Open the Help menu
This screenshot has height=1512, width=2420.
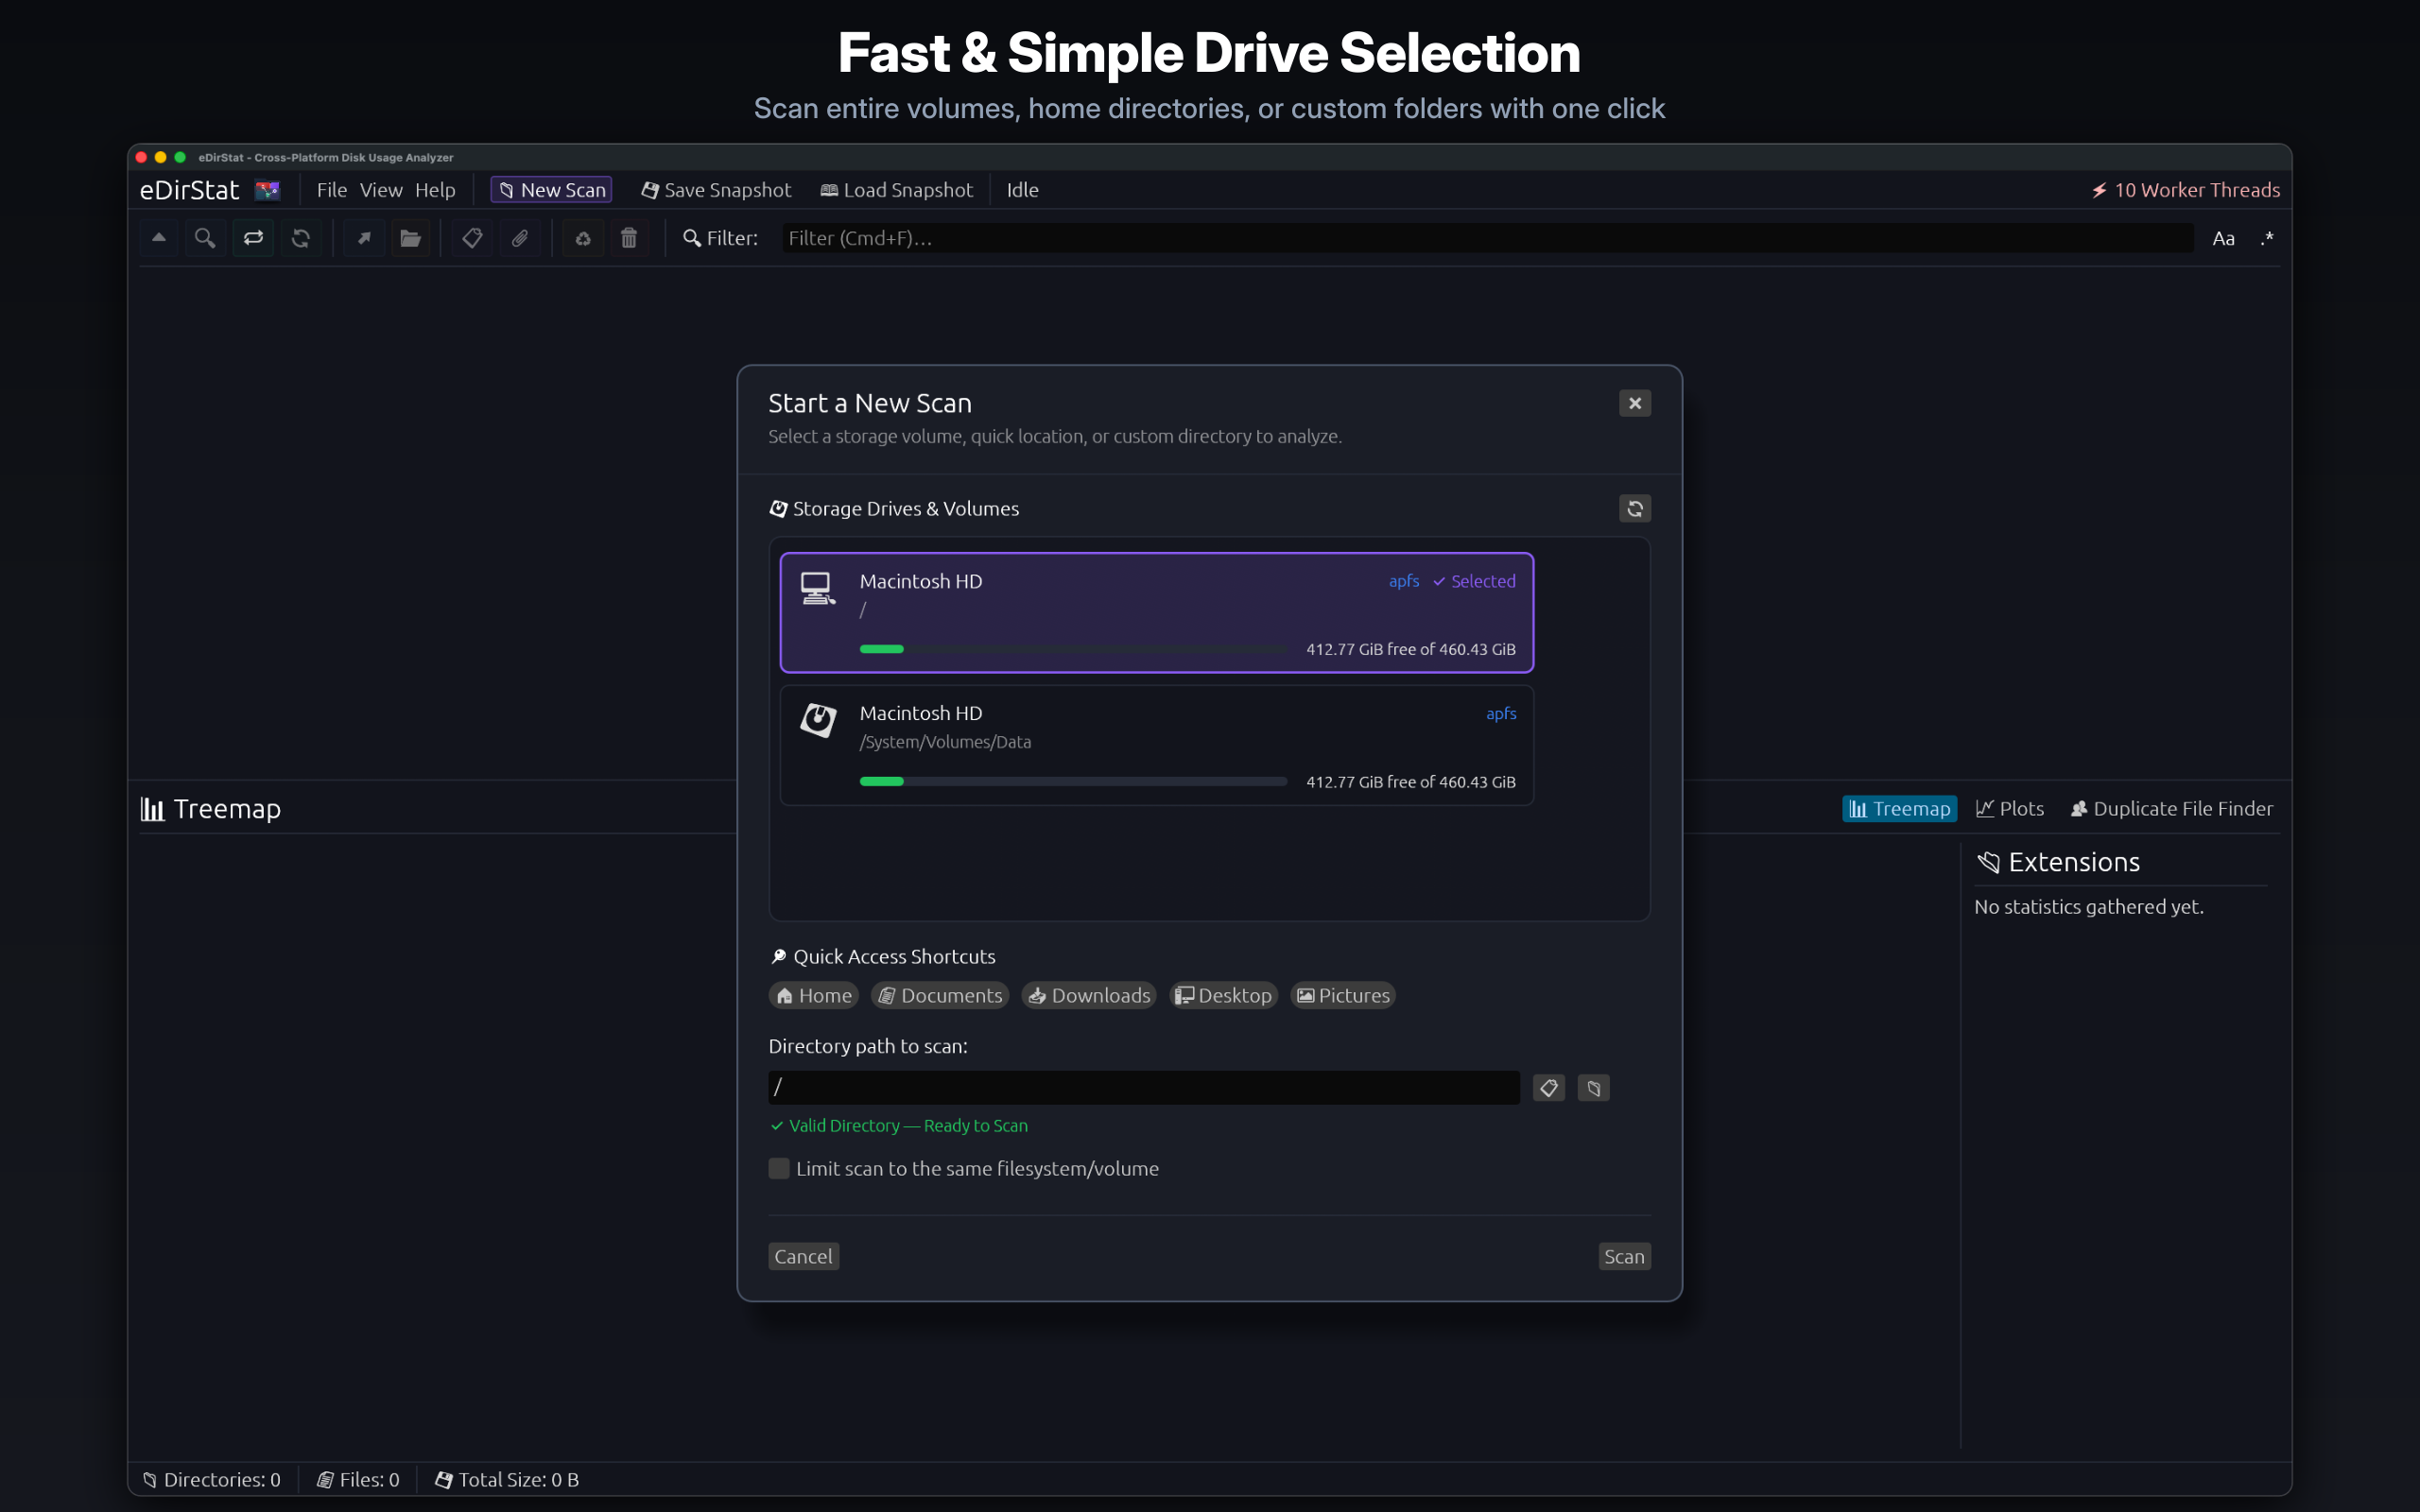click(435, 190)
